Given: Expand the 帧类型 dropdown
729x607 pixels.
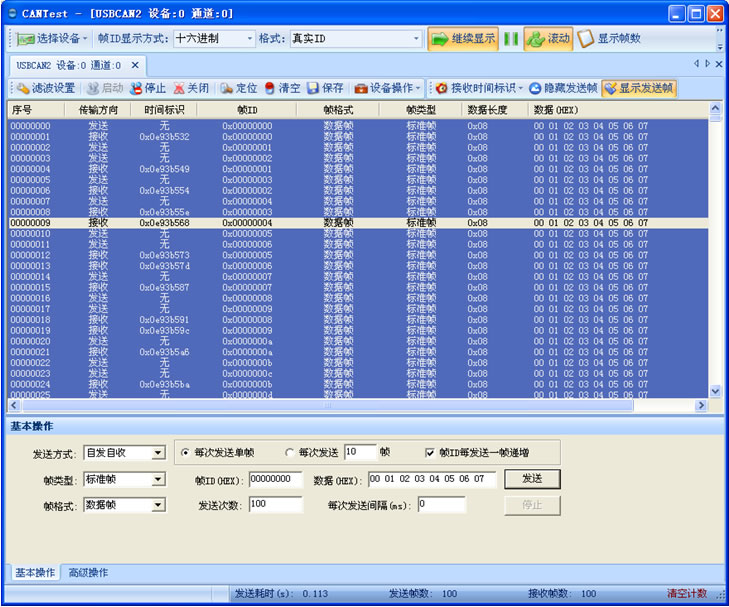Looking at the screenshot, I should point(158,479).
